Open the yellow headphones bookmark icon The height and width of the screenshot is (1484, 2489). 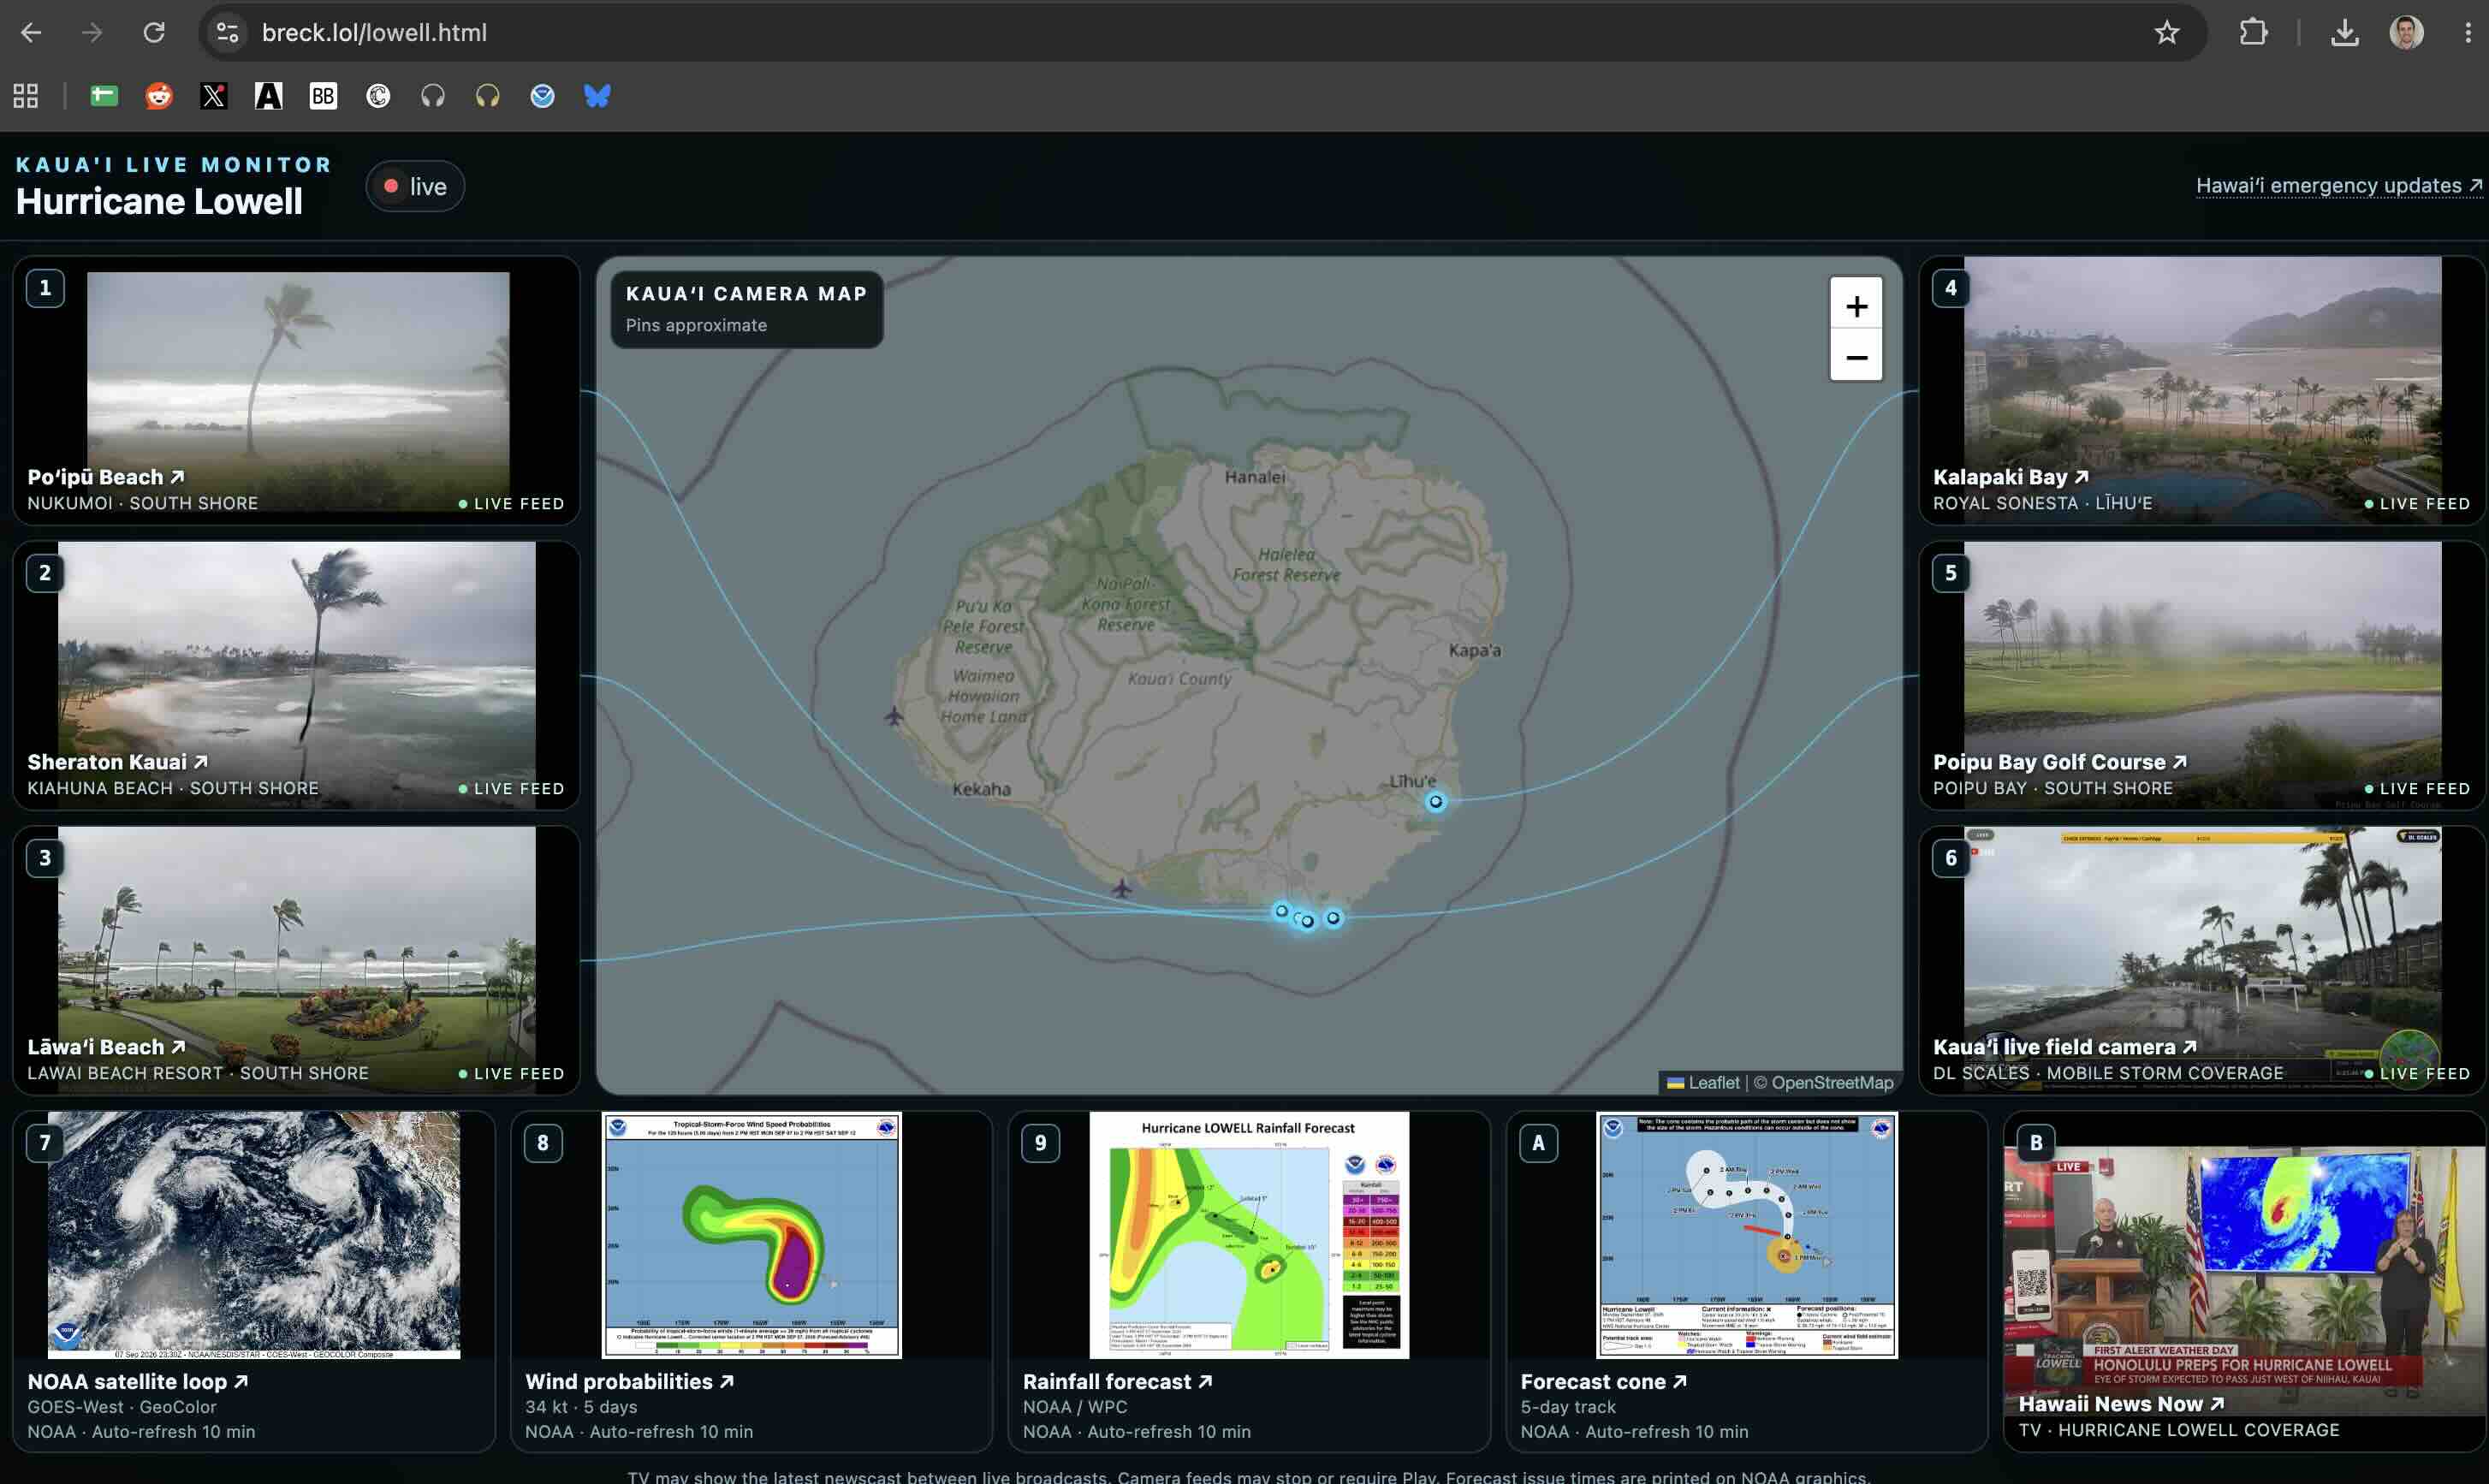(x=487, y=96)
